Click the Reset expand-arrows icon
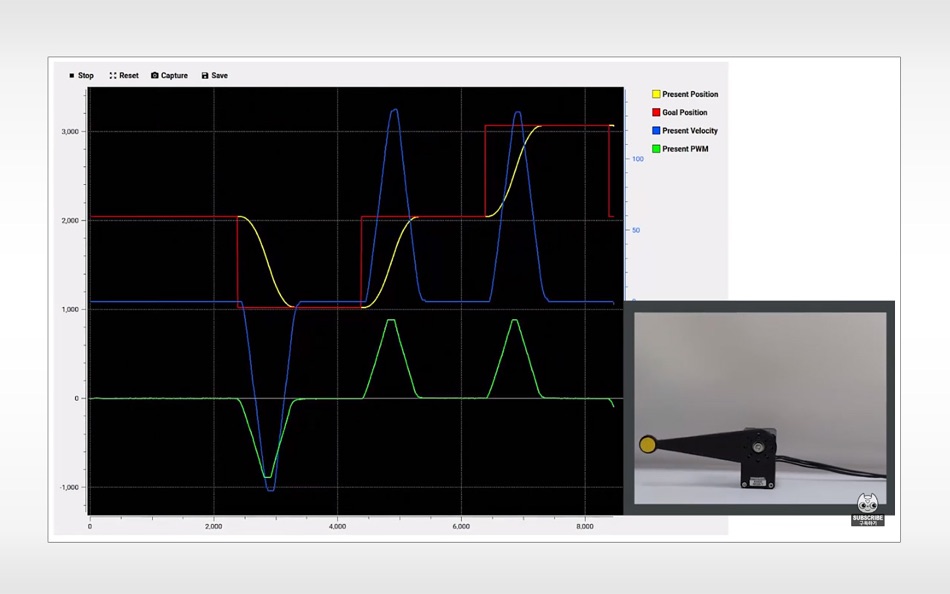950x594 pixels. 113,76
